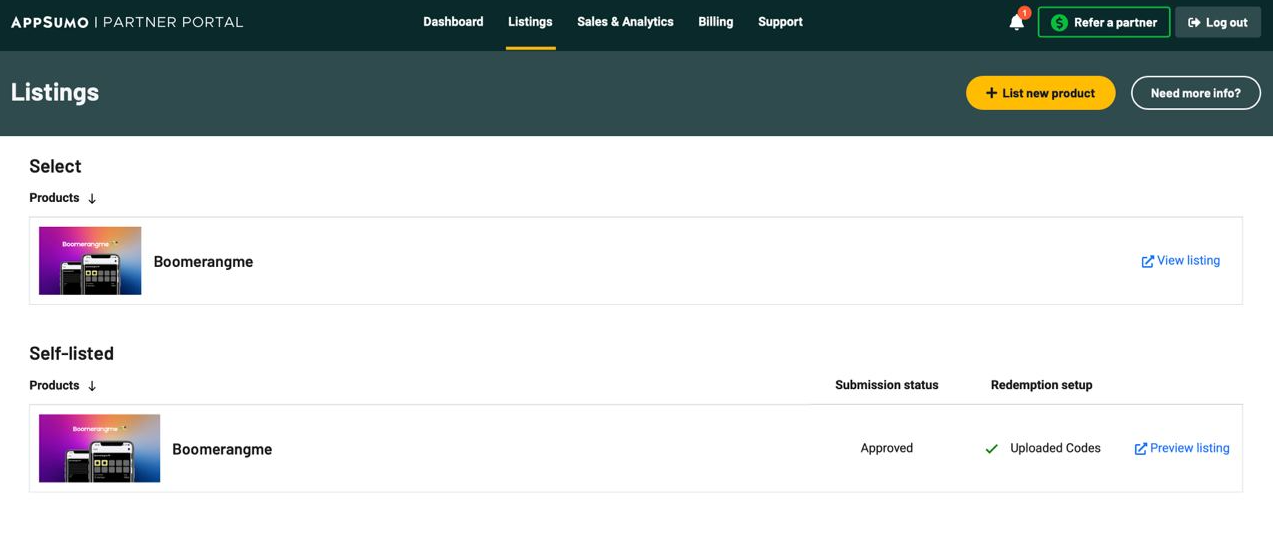Click the Refer a partner button
Image resolution: width=1273 pixels, height=538 pixels.
[x=1104, y=22]
